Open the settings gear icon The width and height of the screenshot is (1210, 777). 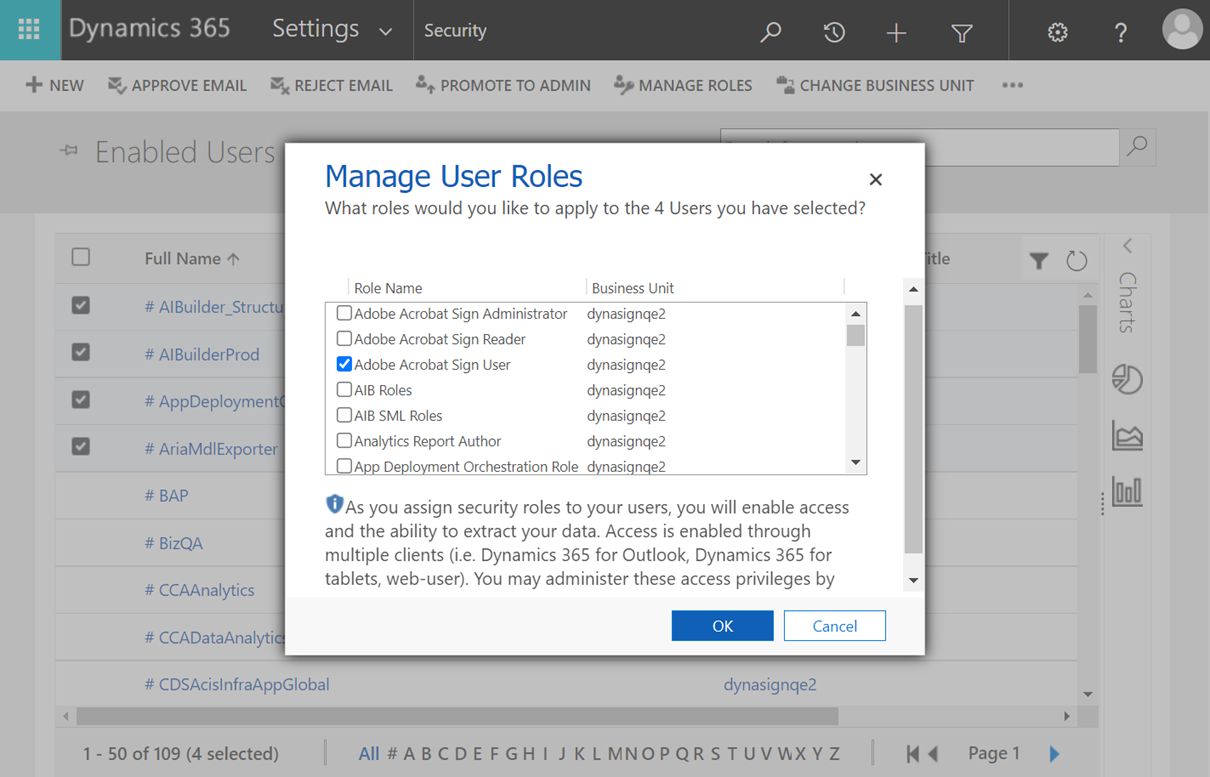1057,32
